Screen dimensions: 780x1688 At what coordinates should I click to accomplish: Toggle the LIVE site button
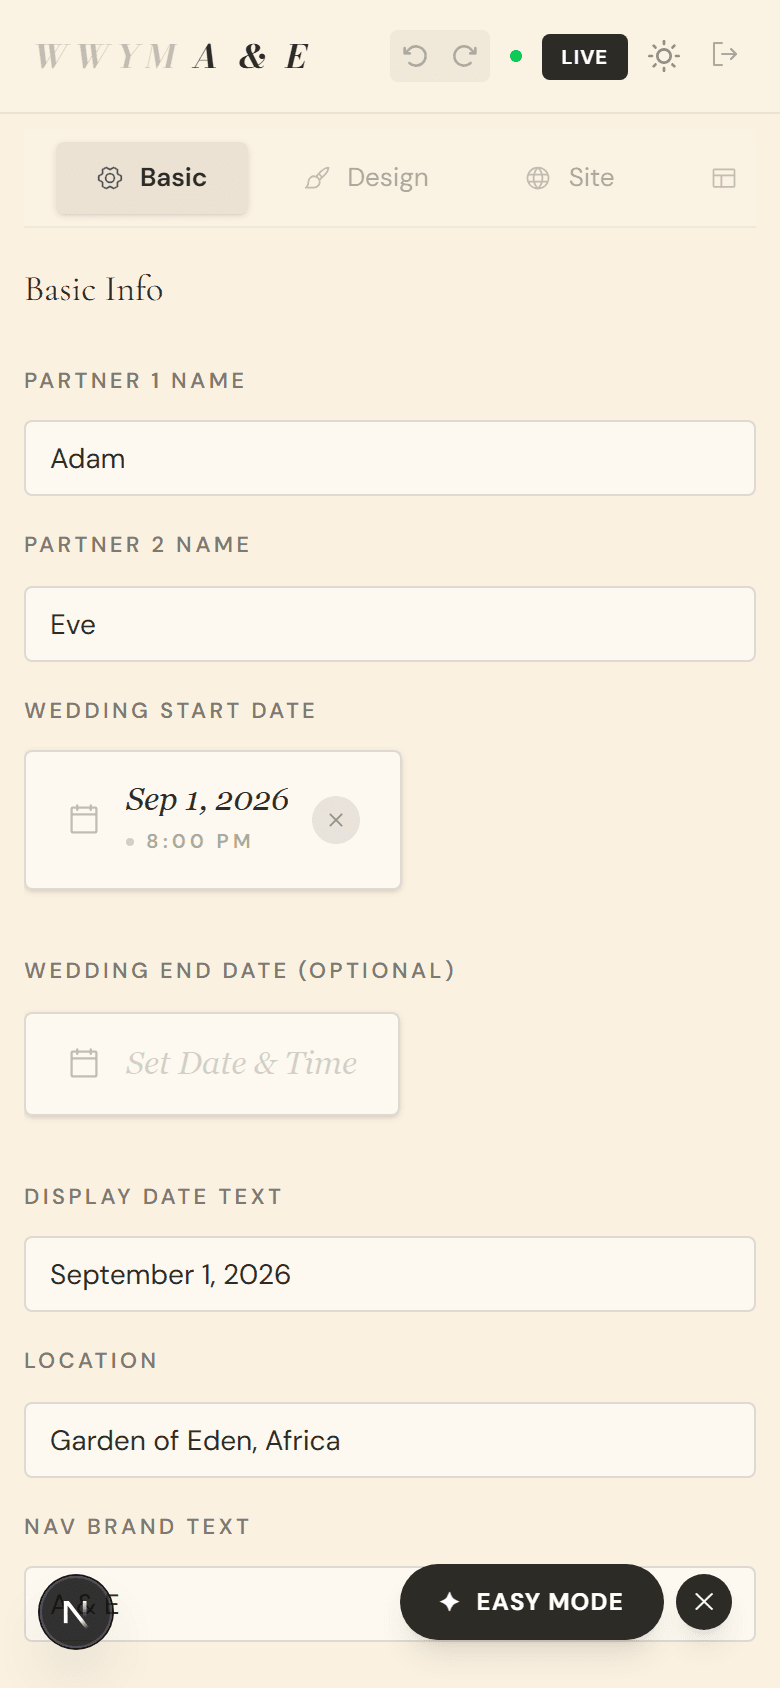(x=584, y=56)
